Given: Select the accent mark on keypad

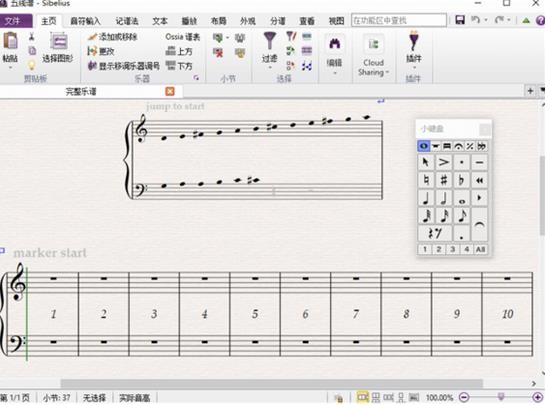Looking at the screenshot, I should tap(444, 162).
